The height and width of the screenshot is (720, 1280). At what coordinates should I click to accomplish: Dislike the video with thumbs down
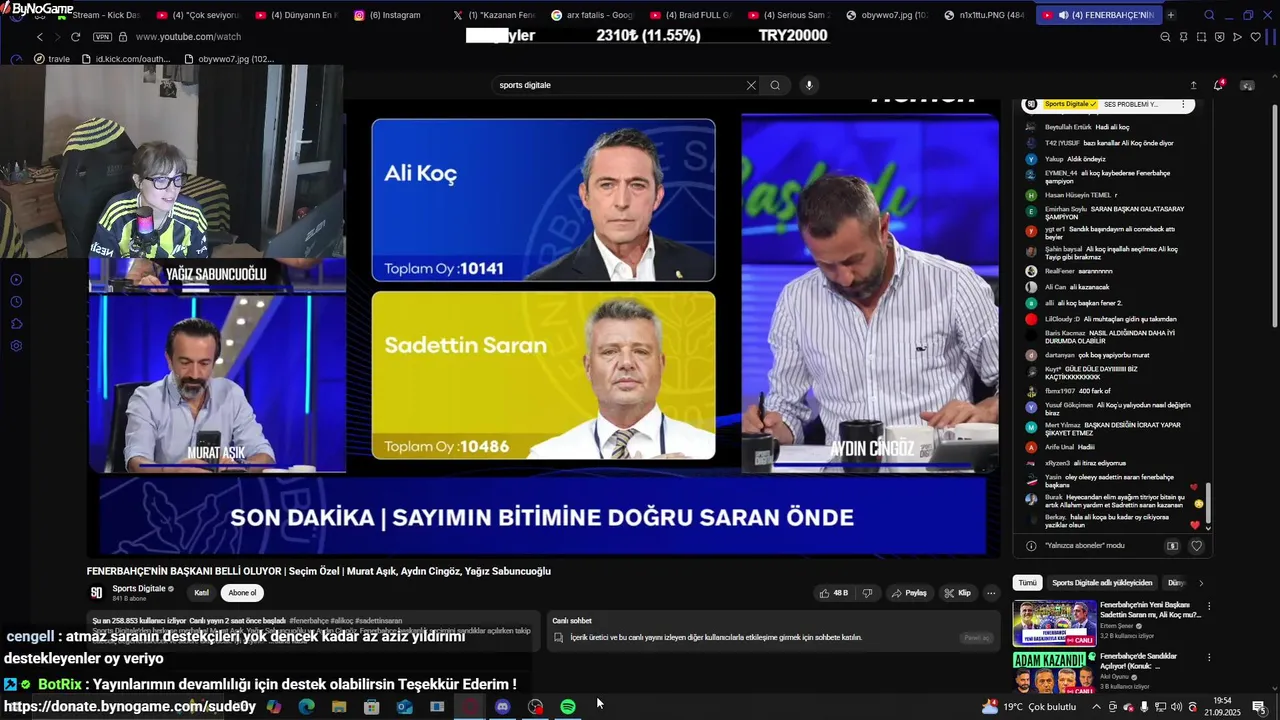[867, 593]
